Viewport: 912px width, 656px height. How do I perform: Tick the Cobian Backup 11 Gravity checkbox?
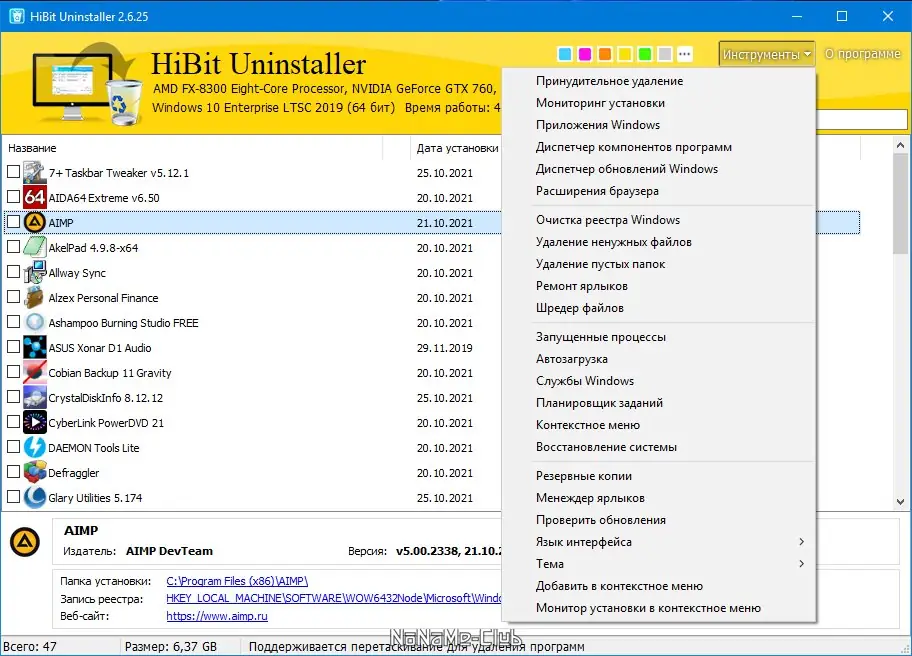tap(13, 372)
